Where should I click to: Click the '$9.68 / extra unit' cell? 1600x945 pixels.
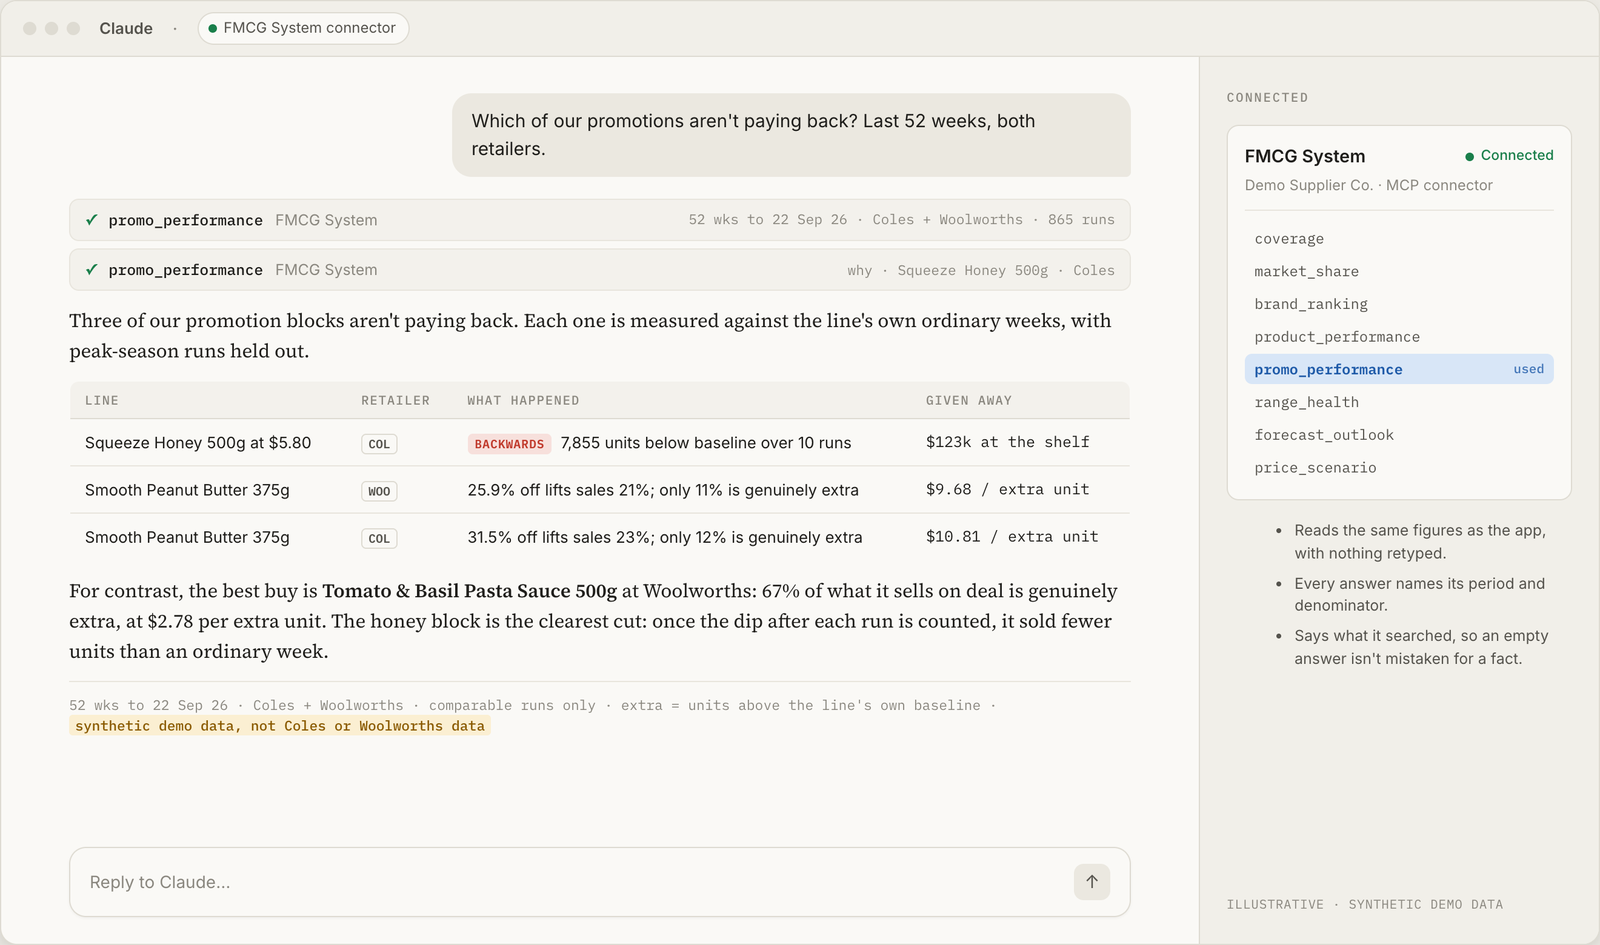tap(1007, 489)
